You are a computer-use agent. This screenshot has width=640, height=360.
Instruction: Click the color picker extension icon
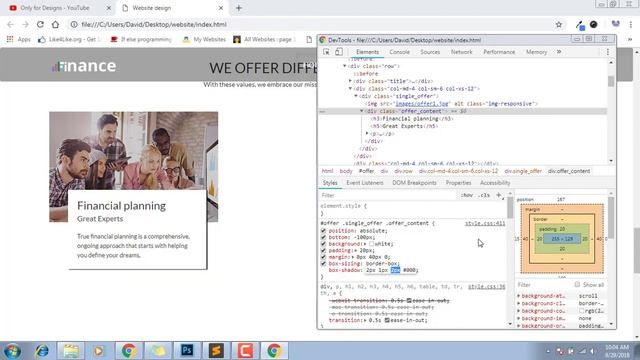coord(580,25)
